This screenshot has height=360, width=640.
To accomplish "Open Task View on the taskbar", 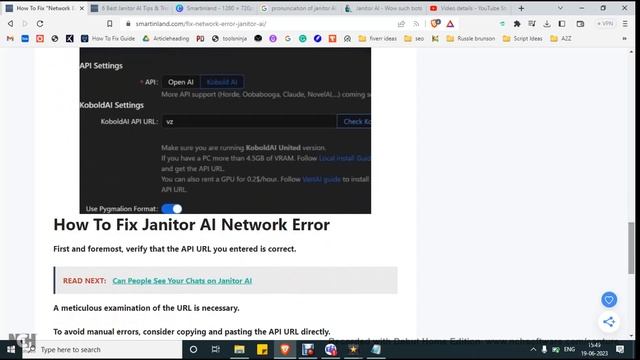I will pyautogui.click(x=216, y=350).
